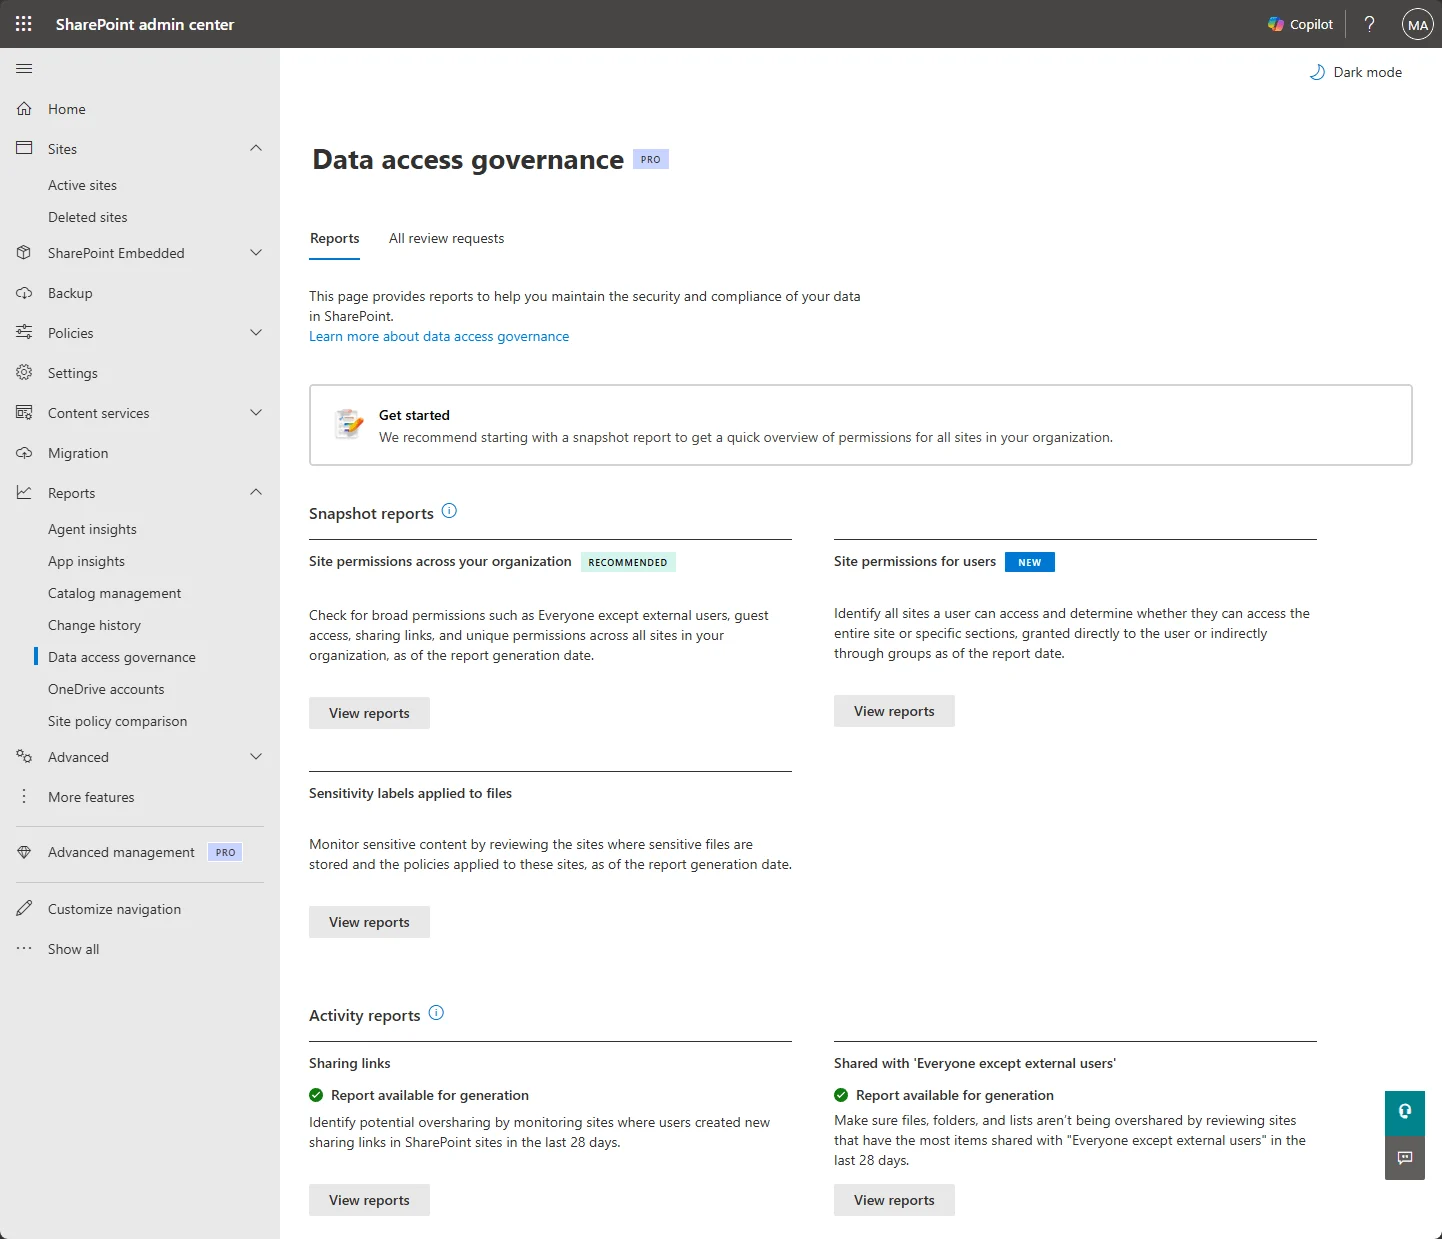This screenshot has width=1442, height=1239.
Task: Switch to All review requests tab
Action: pos(446,239)
